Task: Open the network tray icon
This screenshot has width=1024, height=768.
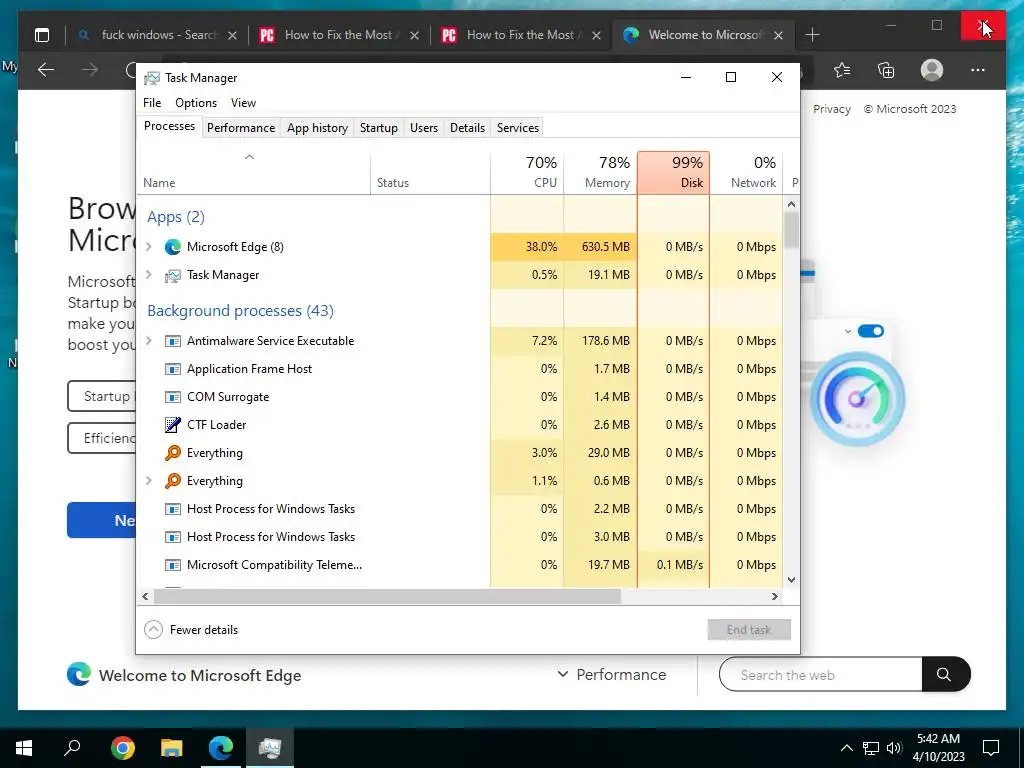Action: pos(871,748)
